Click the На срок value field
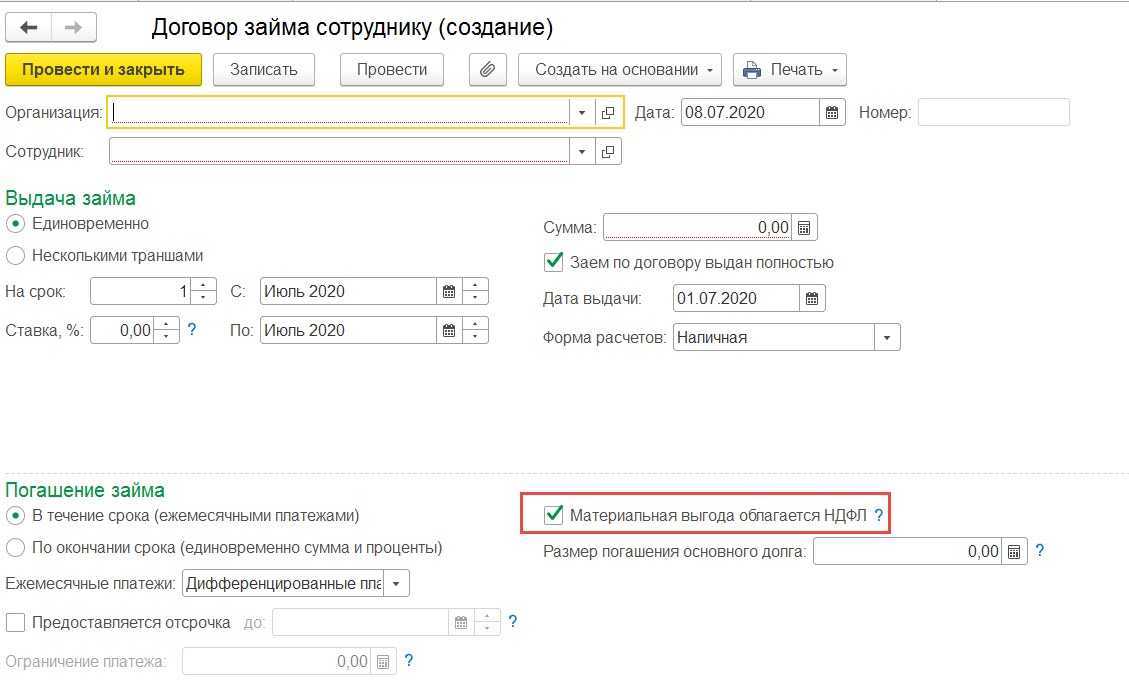Screen dimensions: 1129x693 coord(141,291)
